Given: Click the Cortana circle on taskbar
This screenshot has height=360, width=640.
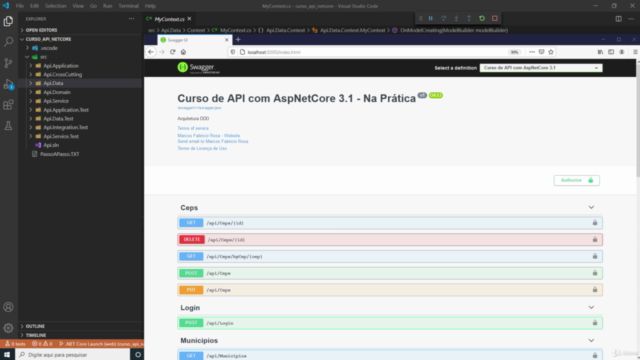Looking at the screenshot, I should (138, 355).
